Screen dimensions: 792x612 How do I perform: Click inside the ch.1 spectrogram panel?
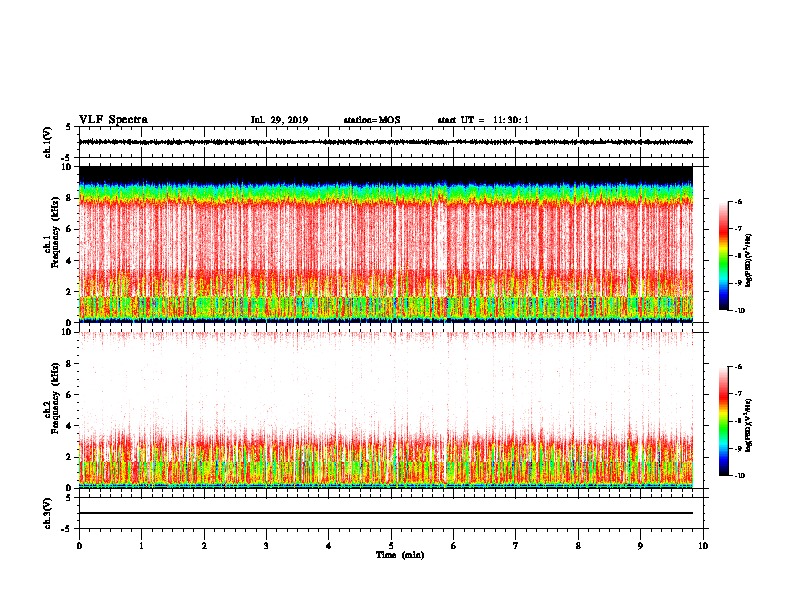(x=385, y=244)
